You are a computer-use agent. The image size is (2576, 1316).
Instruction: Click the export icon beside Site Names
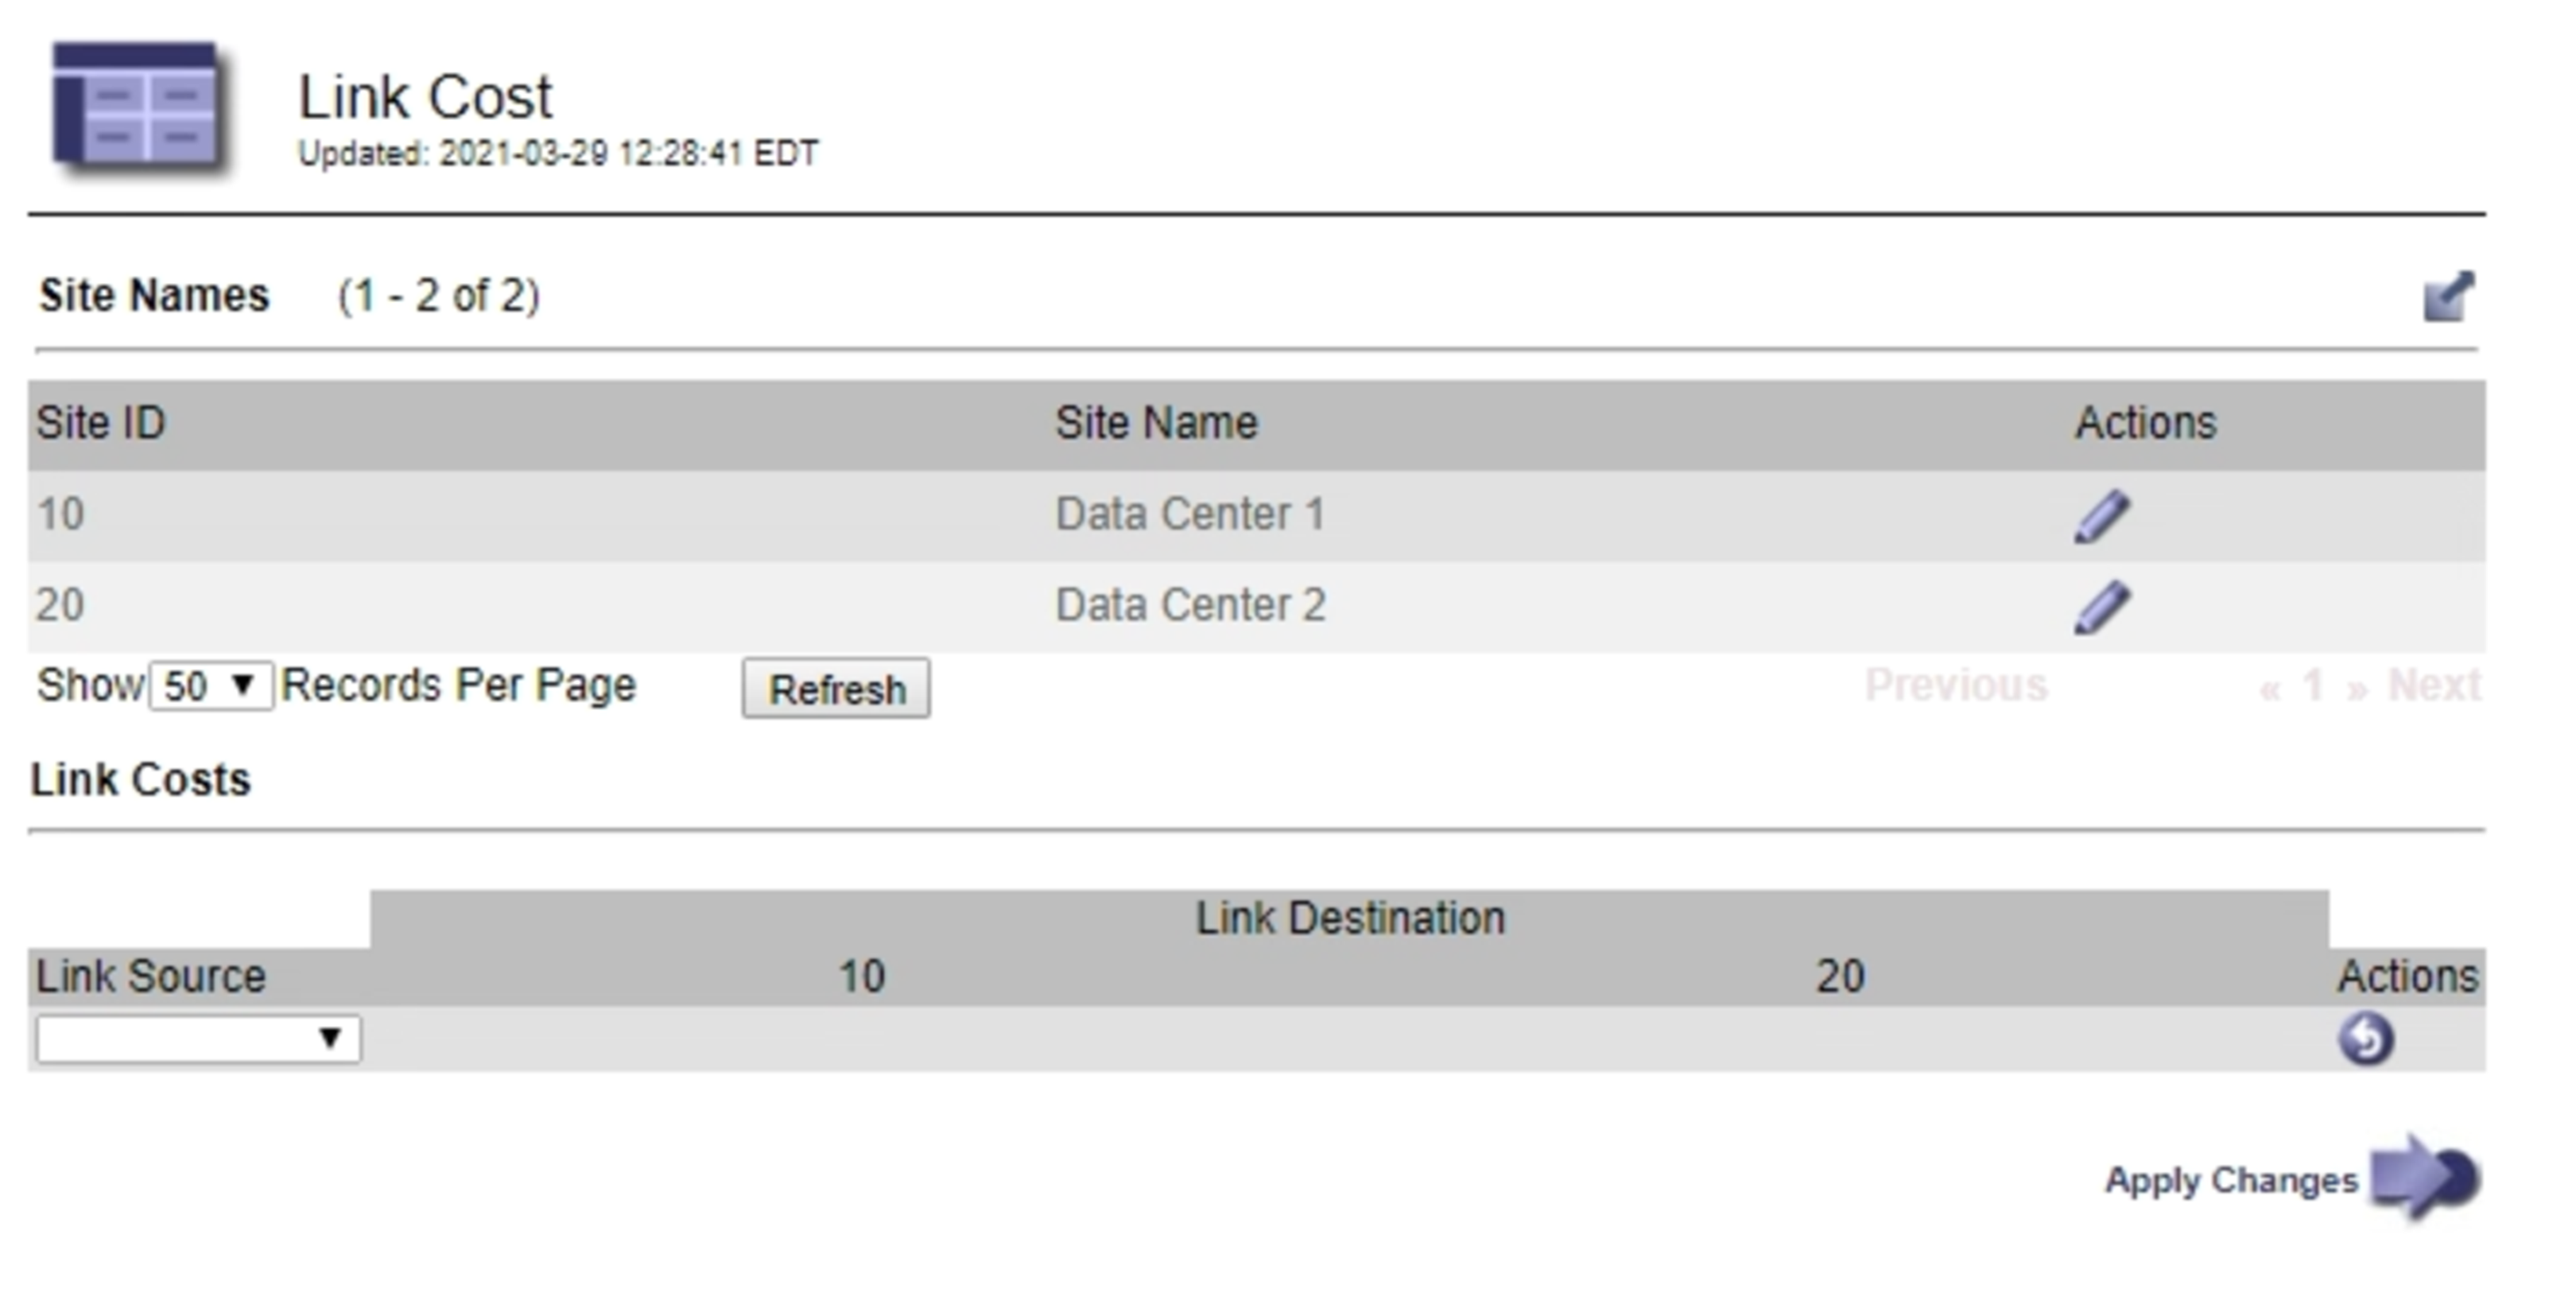(2448, 297)
